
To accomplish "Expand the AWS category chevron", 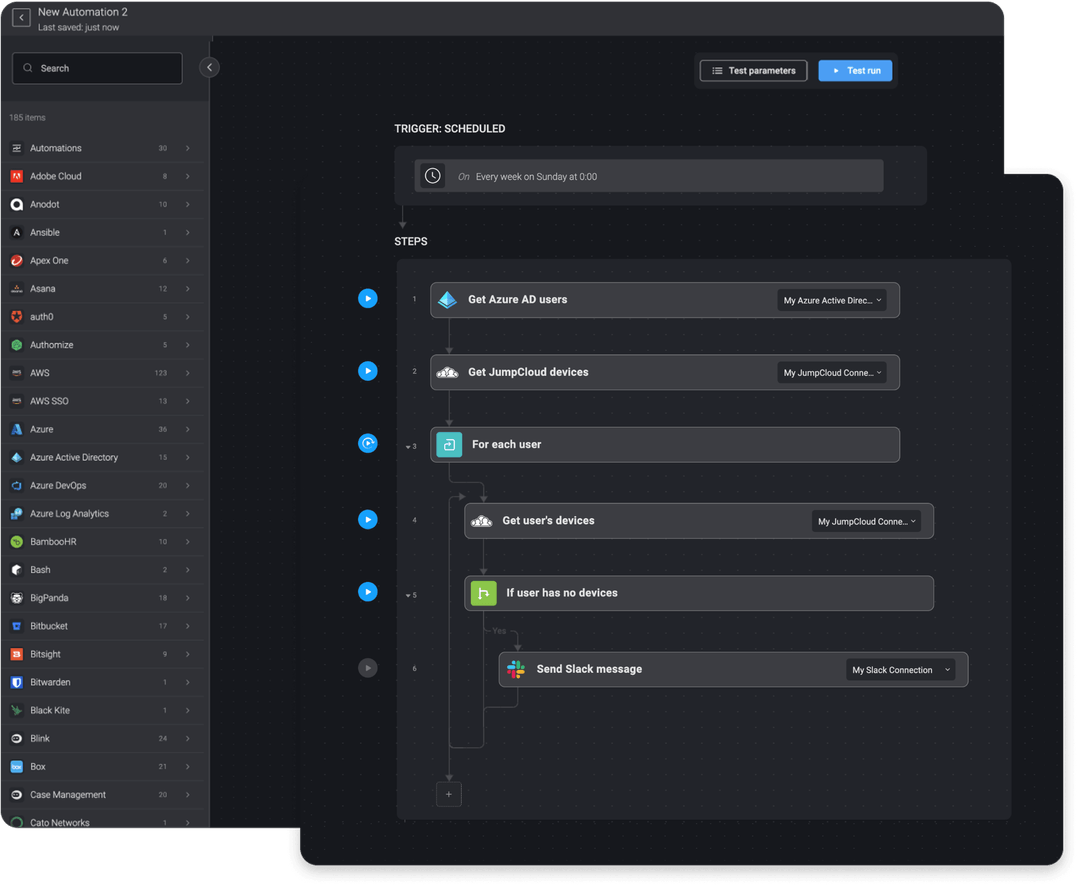I will [x=187, y=373].
